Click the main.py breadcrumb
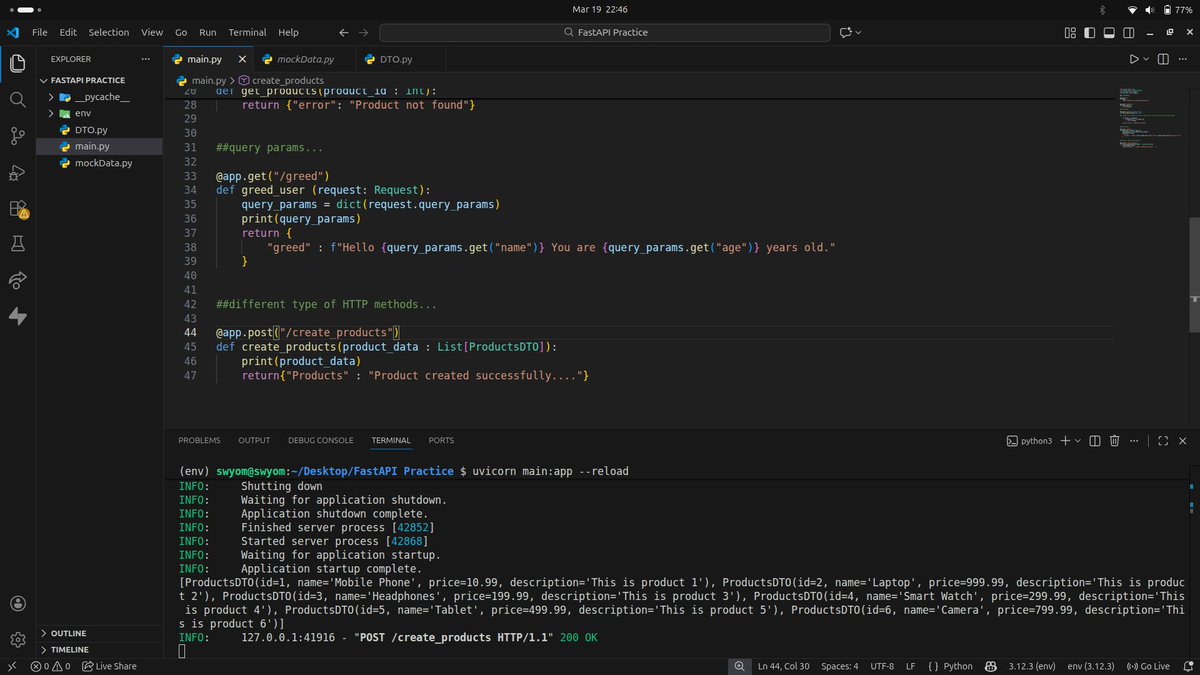Viewport: 1200px width, 675px height. point(202,80)
